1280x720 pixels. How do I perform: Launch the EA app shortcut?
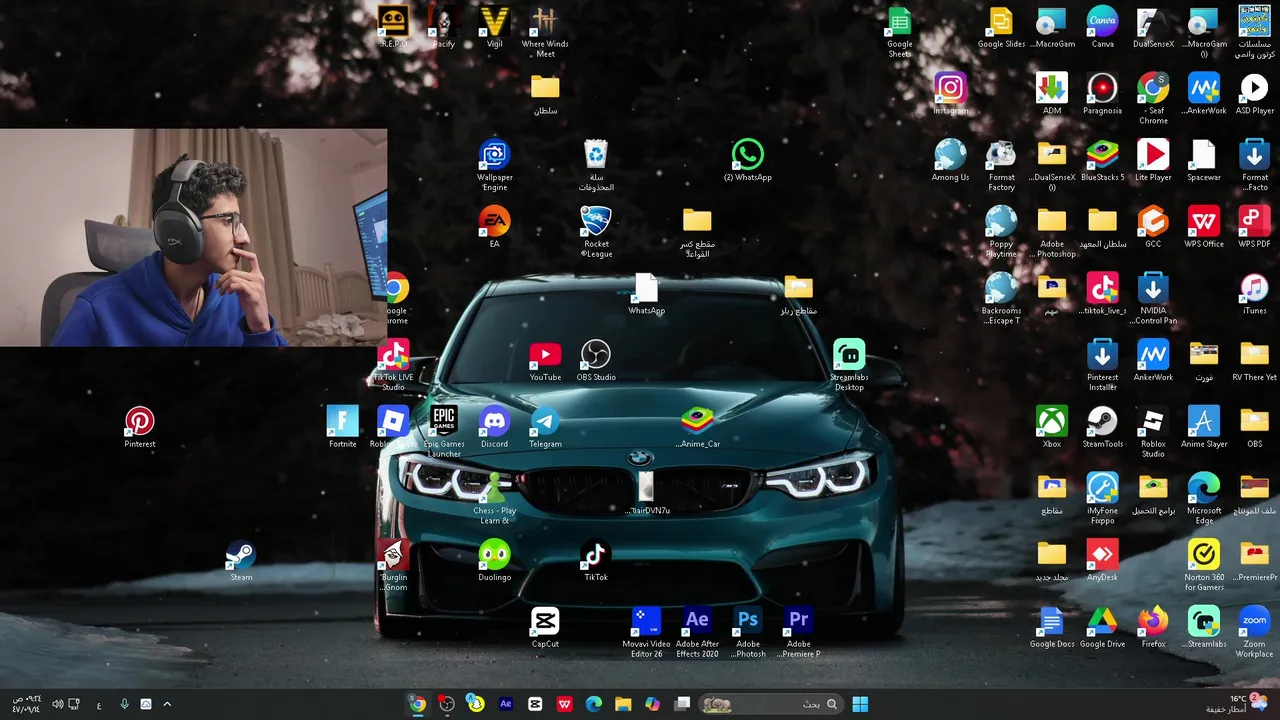[494, 226]
